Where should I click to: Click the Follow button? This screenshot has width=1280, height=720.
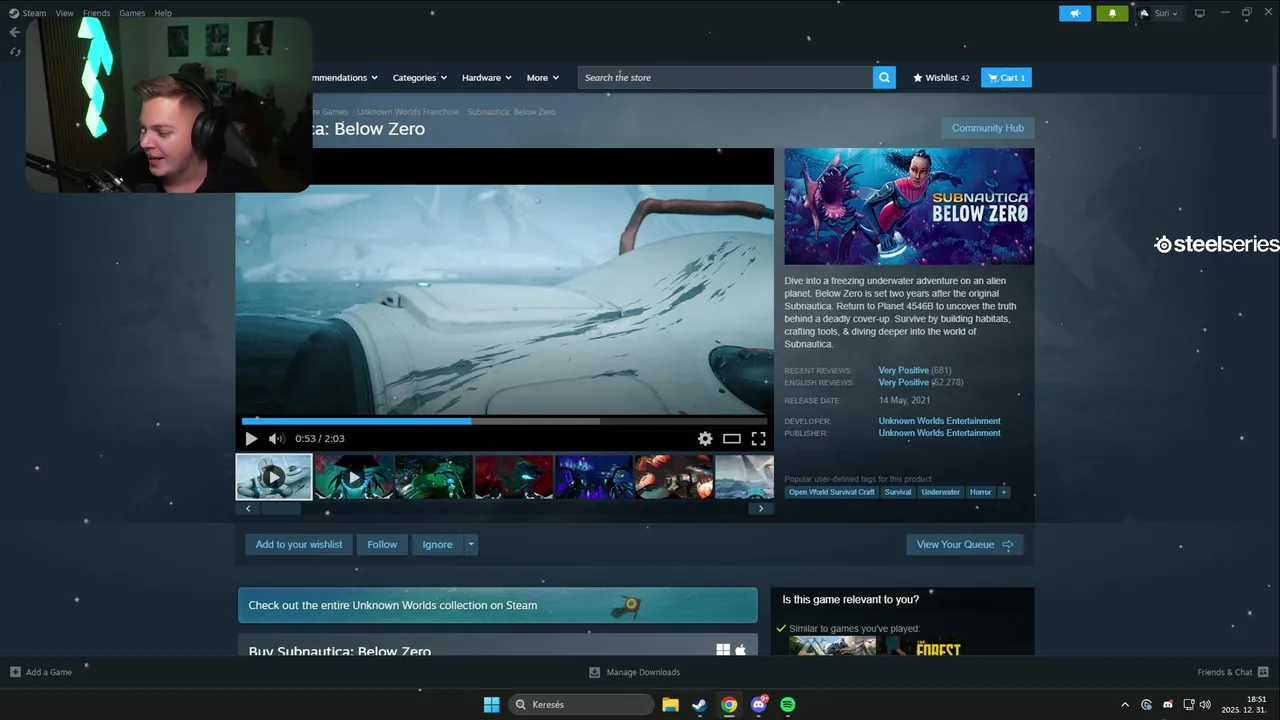pos(382,544)
